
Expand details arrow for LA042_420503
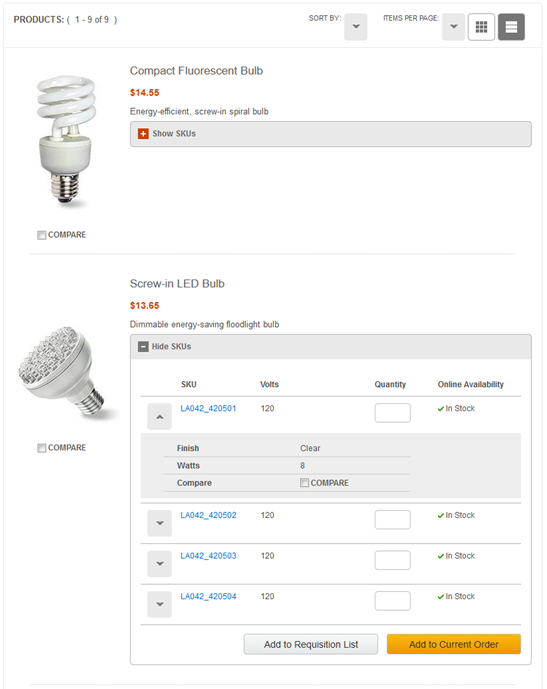click(x=159, y=564)
